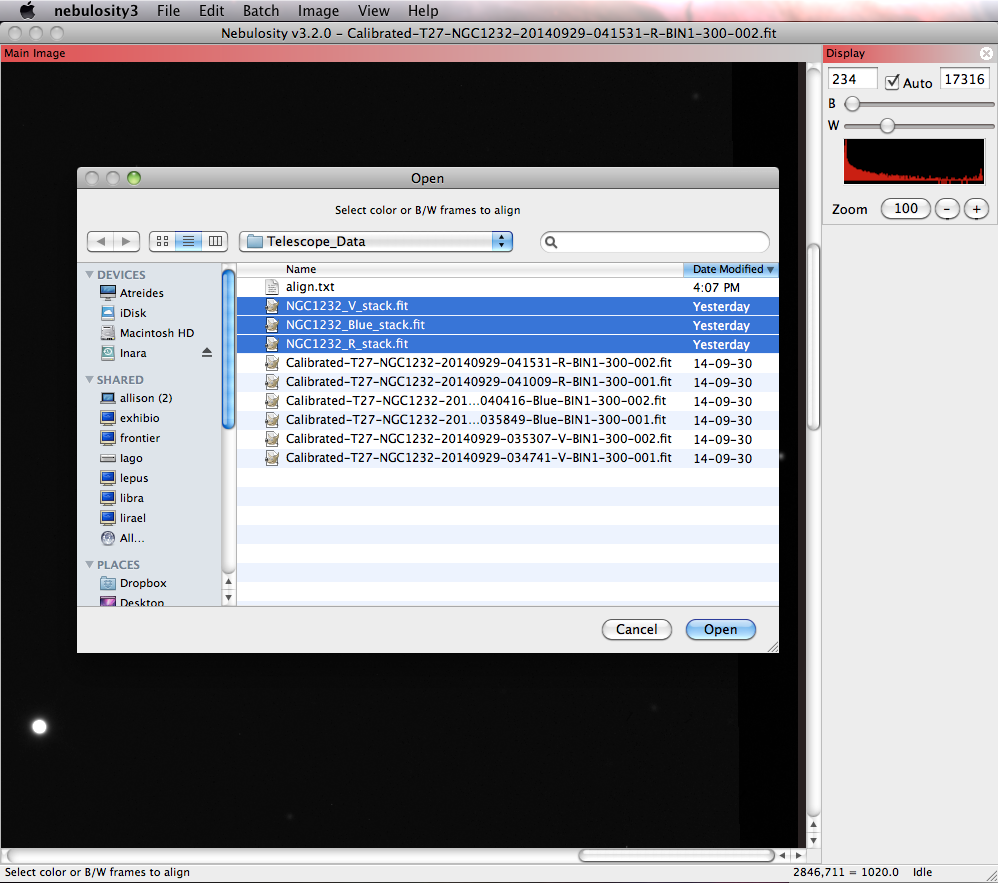
Task: Open the Apple menu
Action: pyautogui.click(x=27, y=11)
